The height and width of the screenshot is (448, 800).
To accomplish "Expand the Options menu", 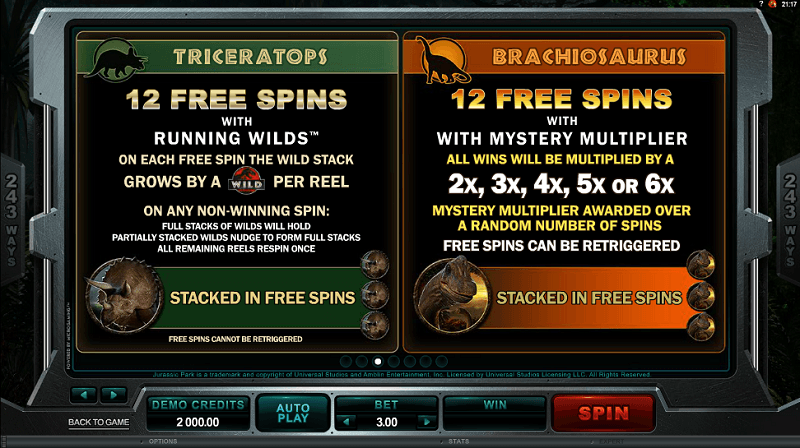I will pos(163,441).
